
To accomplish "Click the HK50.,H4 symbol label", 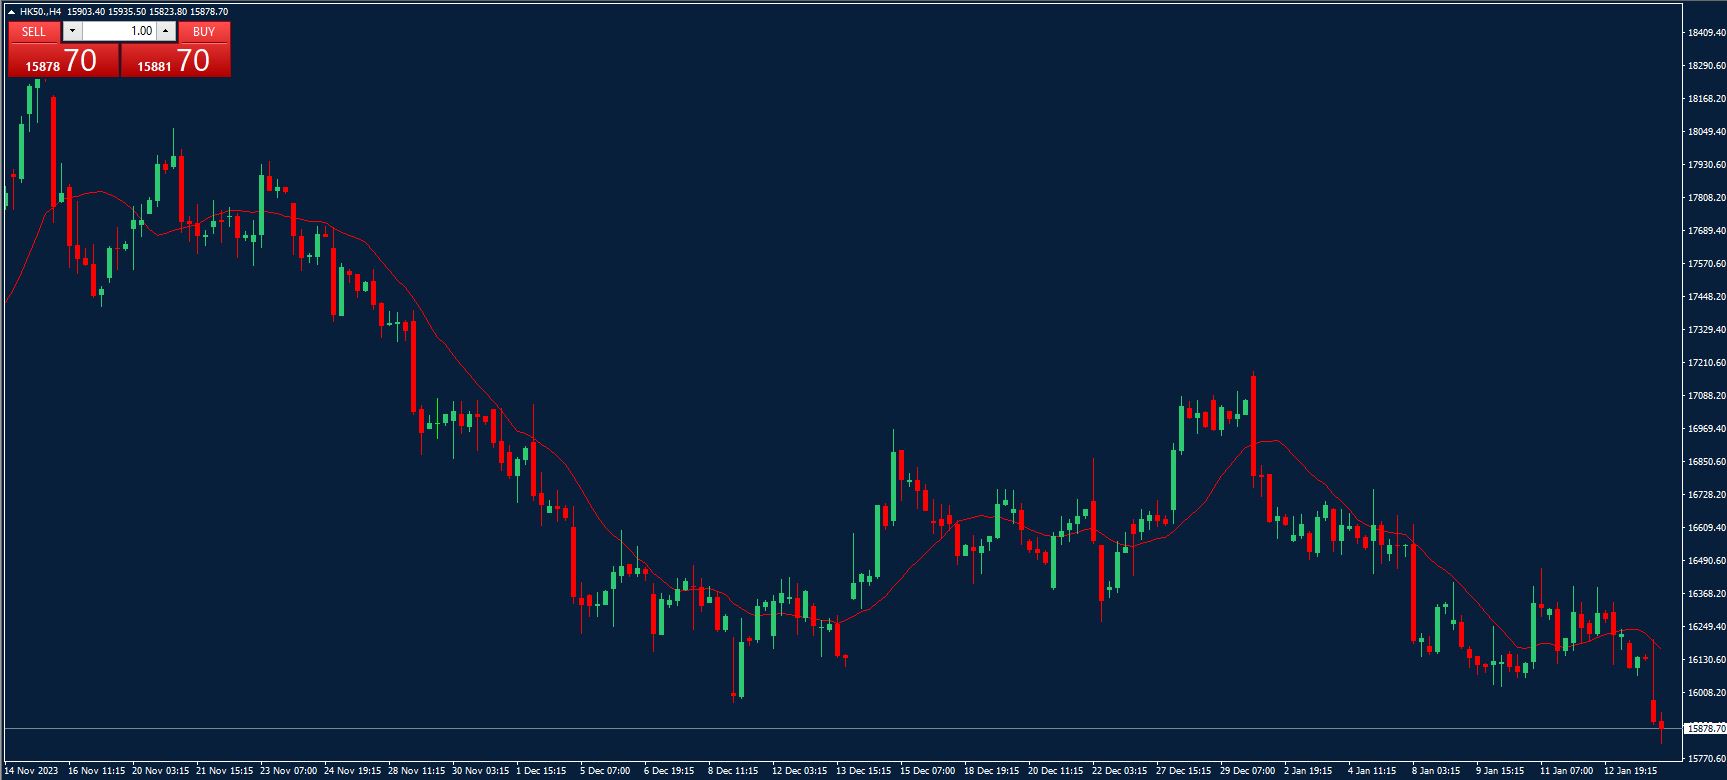I will click(x=40, y=12).
